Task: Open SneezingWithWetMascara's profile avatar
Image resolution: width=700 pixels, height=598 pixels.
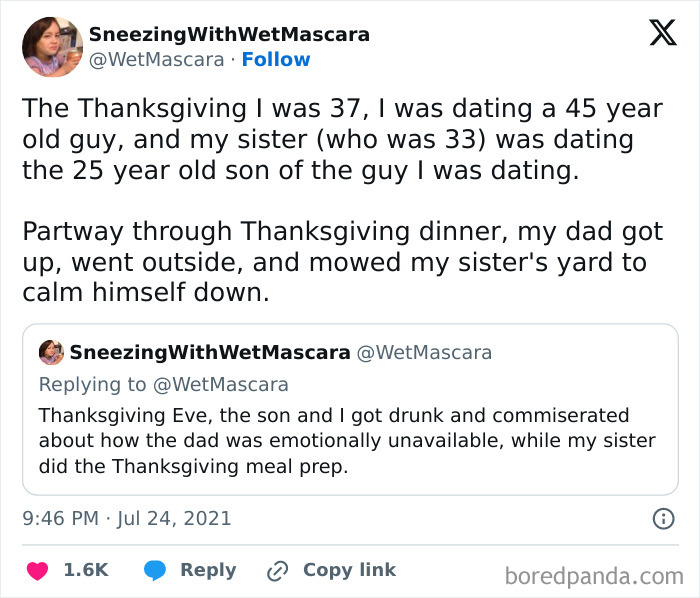Action: pos(52,46)
